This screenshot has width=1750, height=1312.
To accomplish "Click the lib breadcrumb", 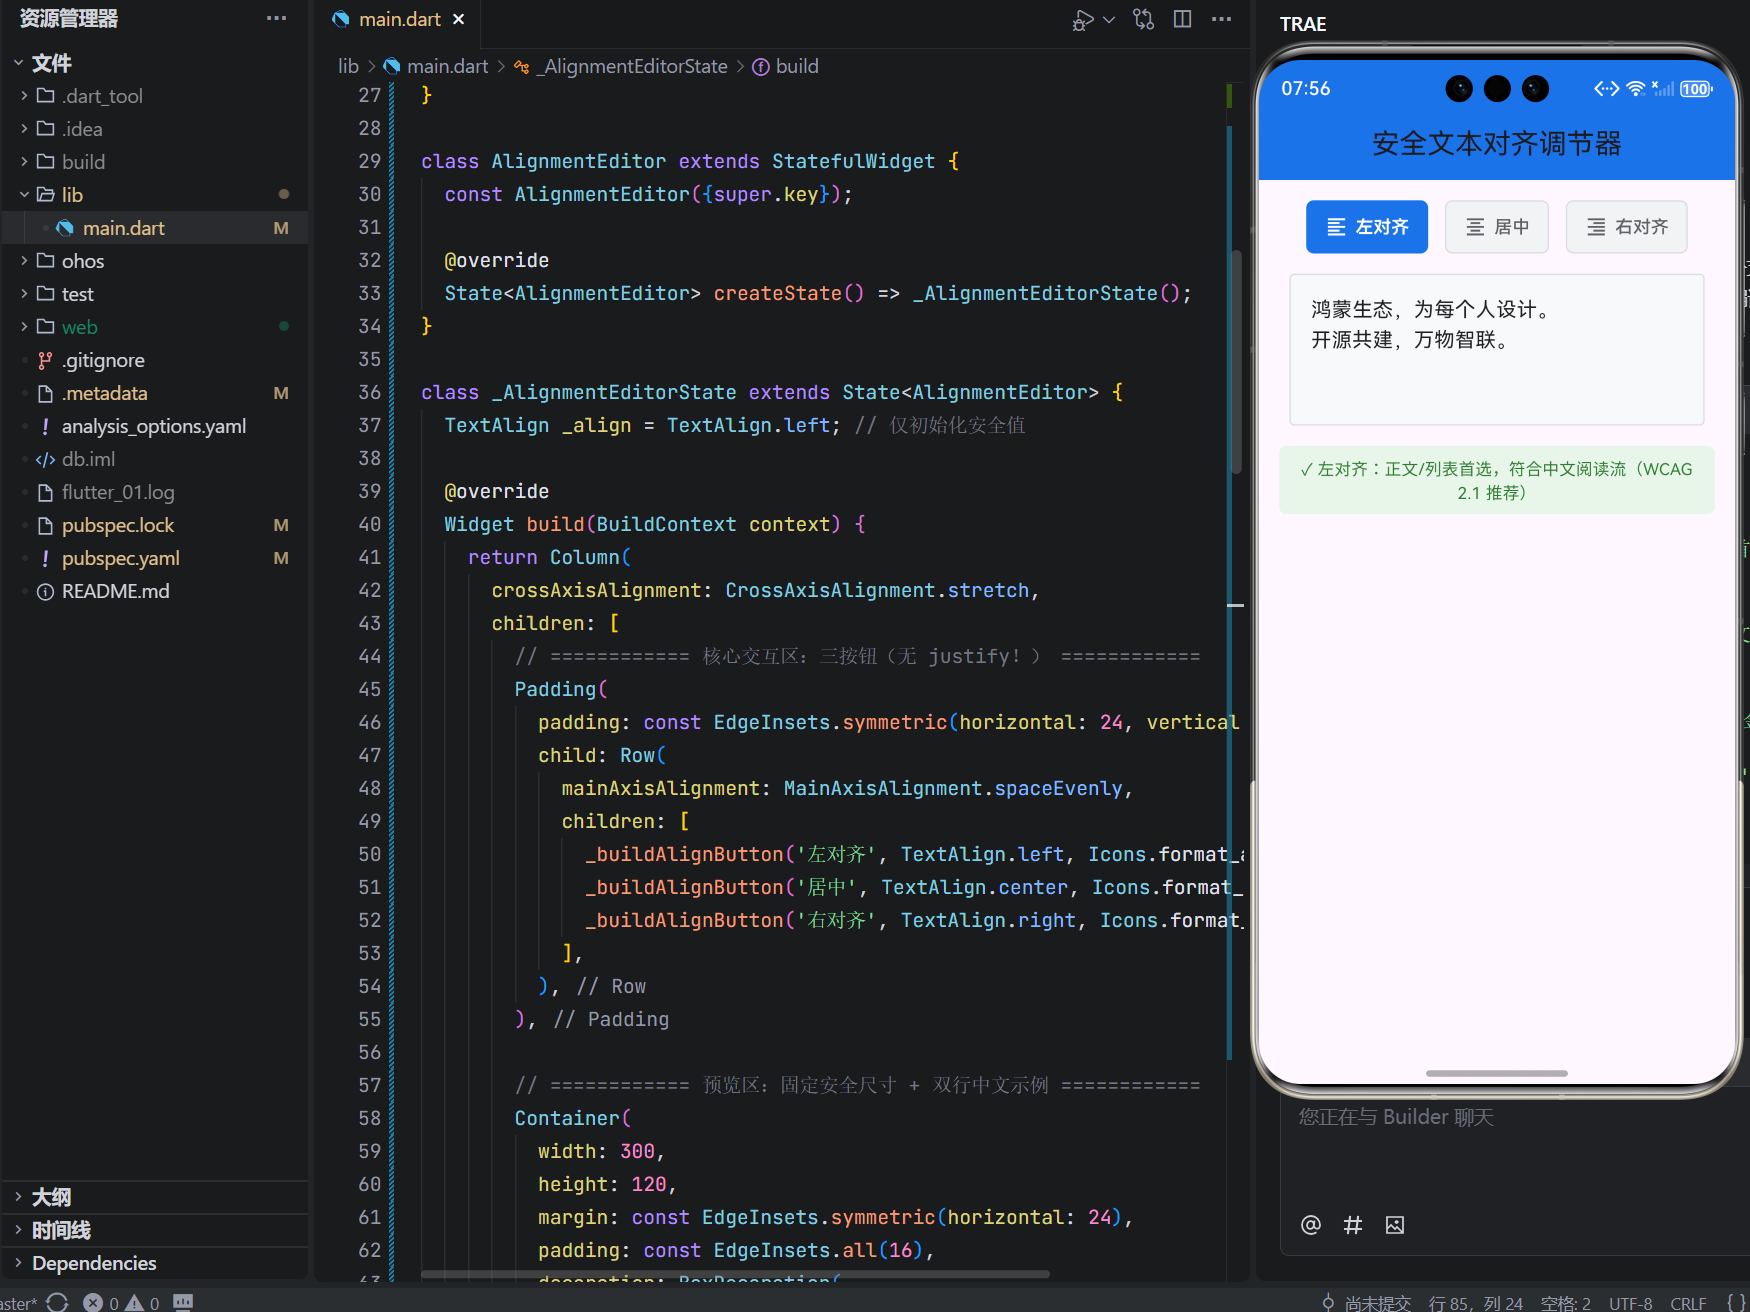I will tap(348, 66).
